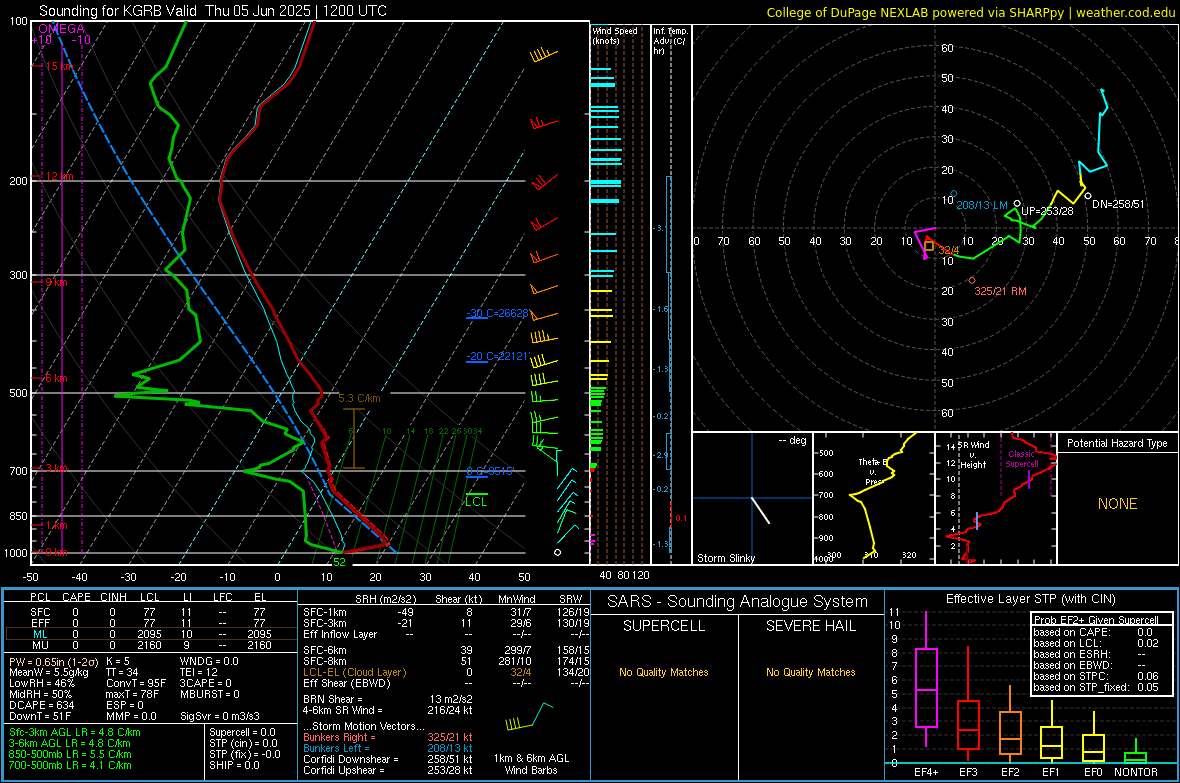The image size is (1180, 783).
Task: Click the 208/13 LM hodograph label
Action: tap(981, 205)
